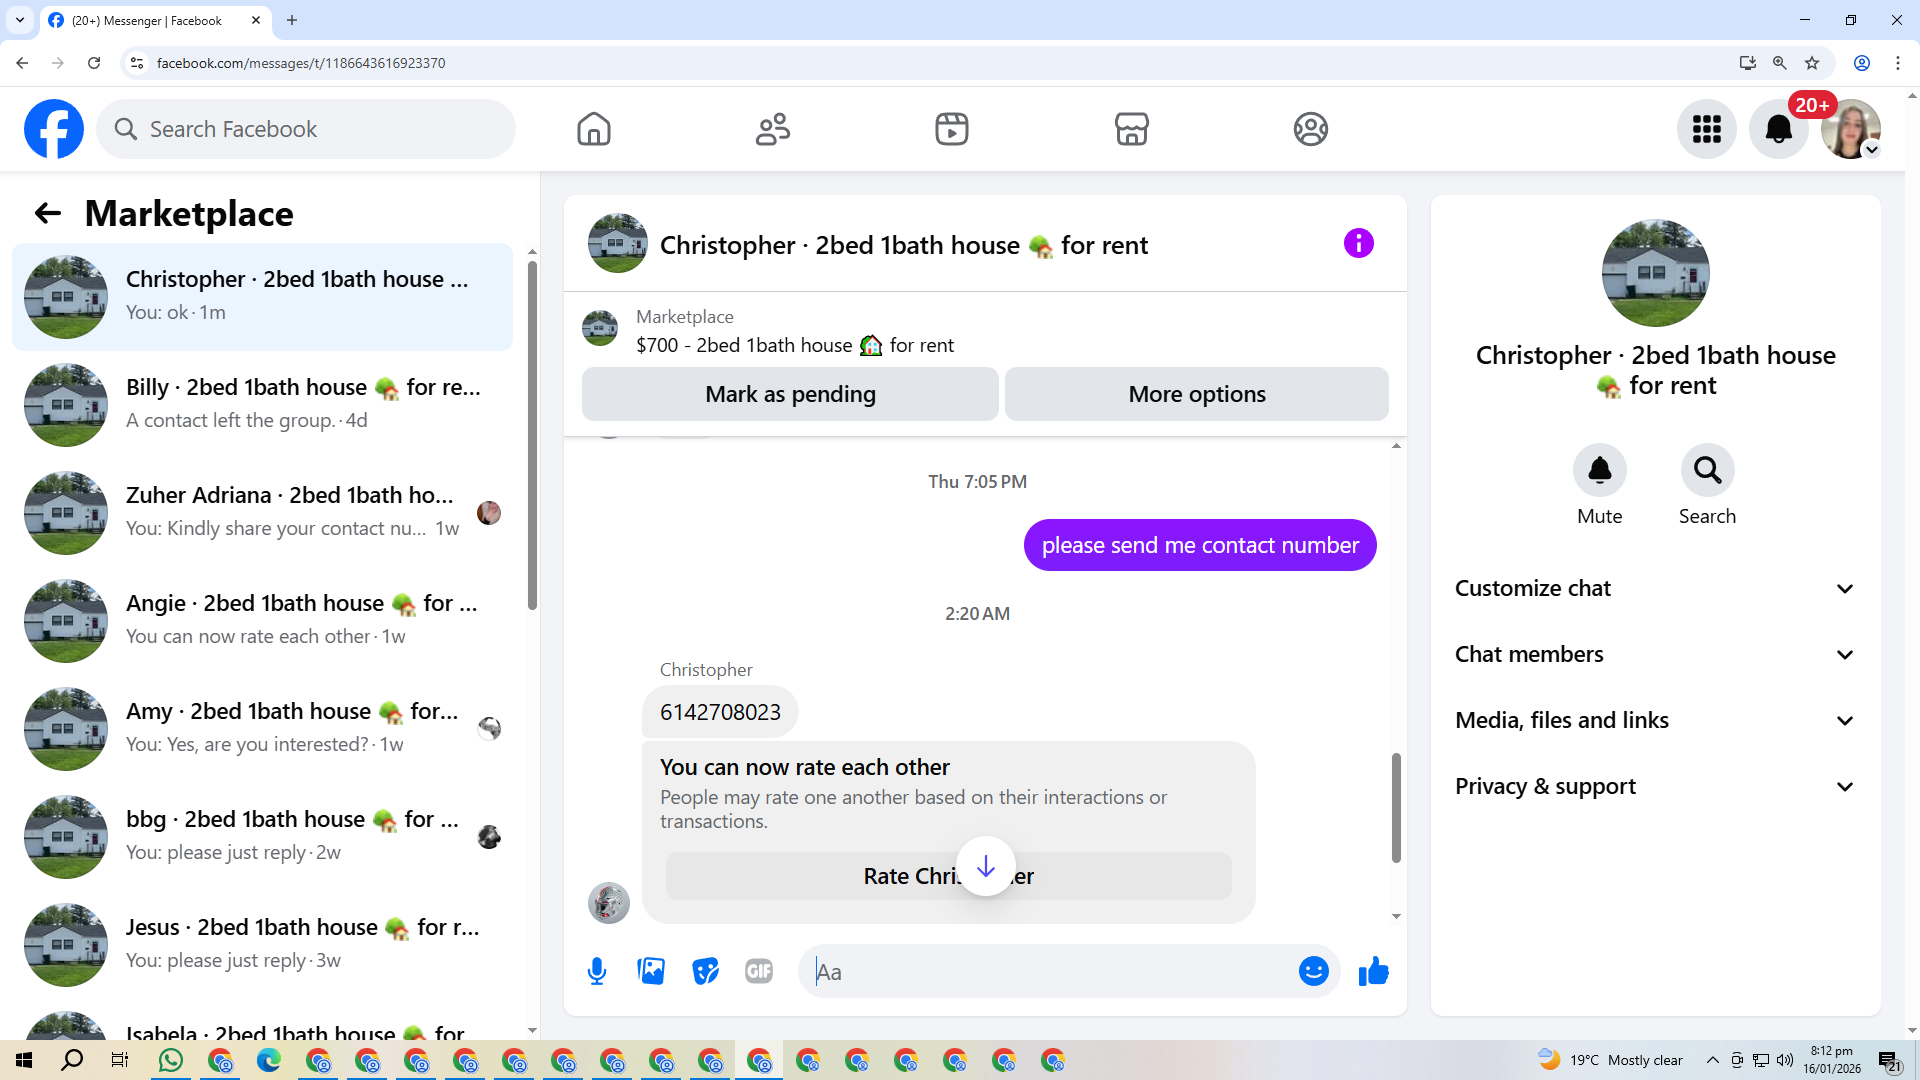
Task: Send a thumbs up like
Action: pos(1373,971)
